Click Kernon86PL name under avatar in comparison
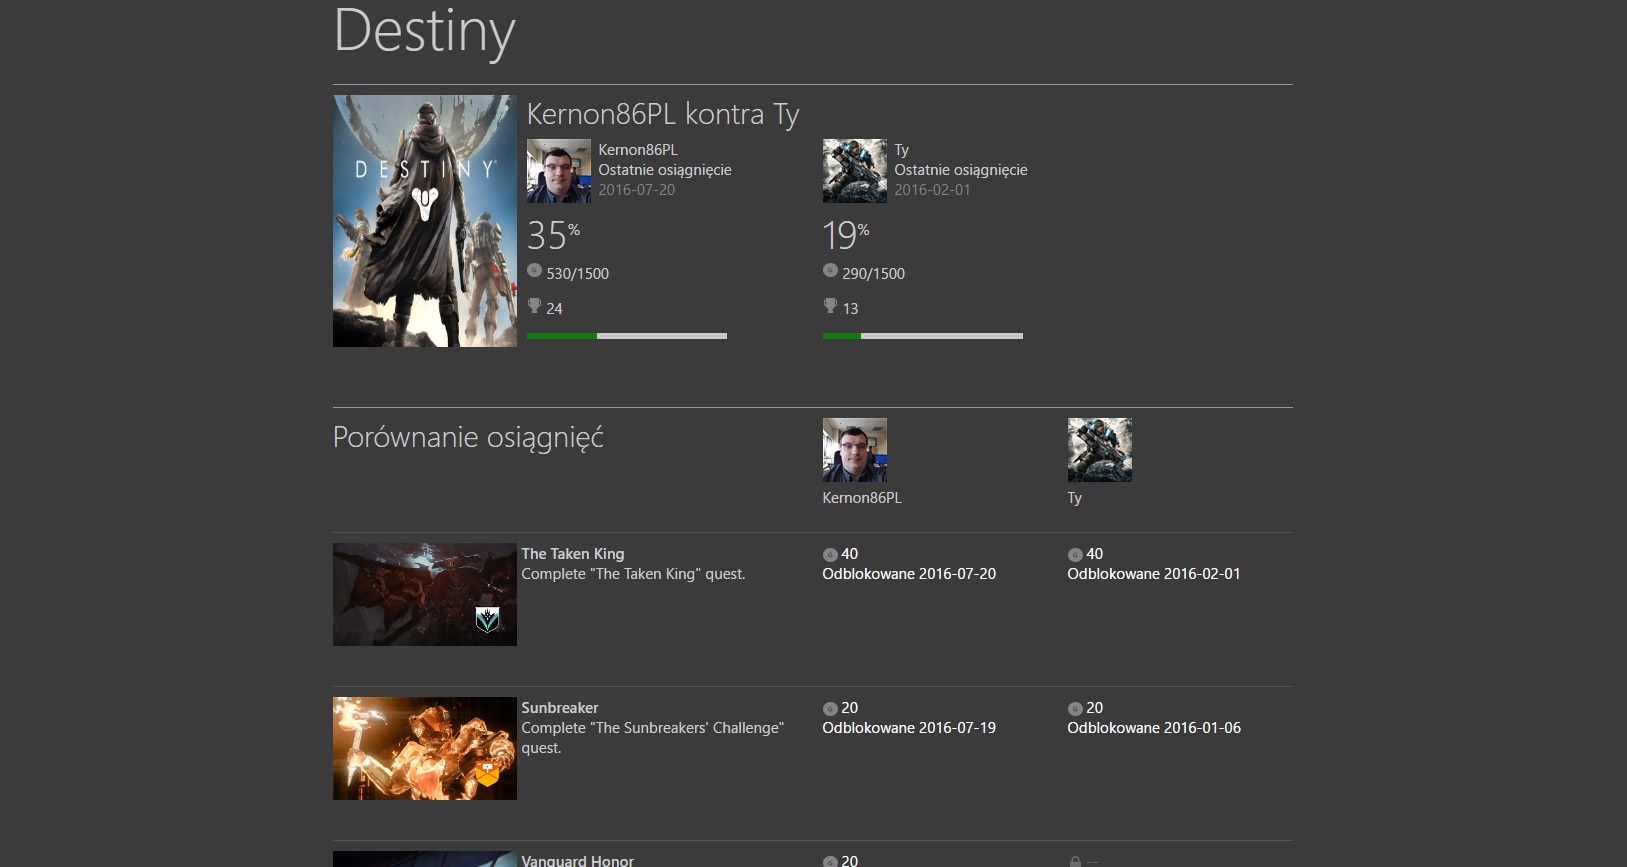 pyautogui.click(x=862, y=498)
